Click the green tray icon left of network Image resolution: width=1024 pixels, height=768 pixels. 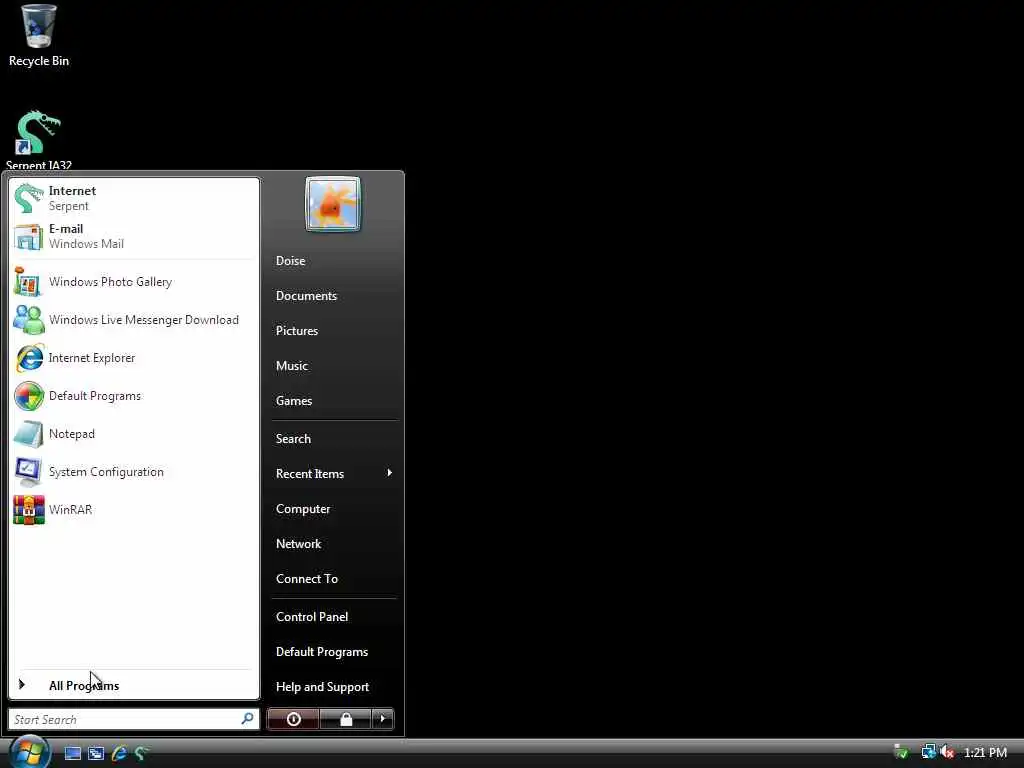click(901, 752)
